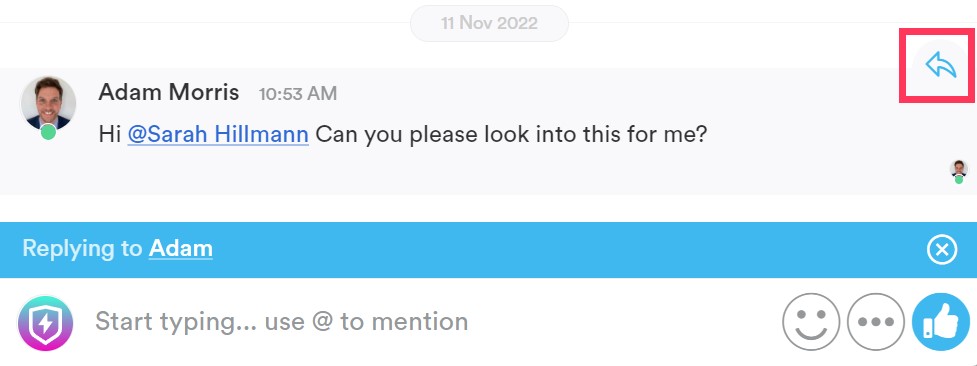Click the small read-receipt avatar
Viewport: 977px width, 366px height.
959,168
